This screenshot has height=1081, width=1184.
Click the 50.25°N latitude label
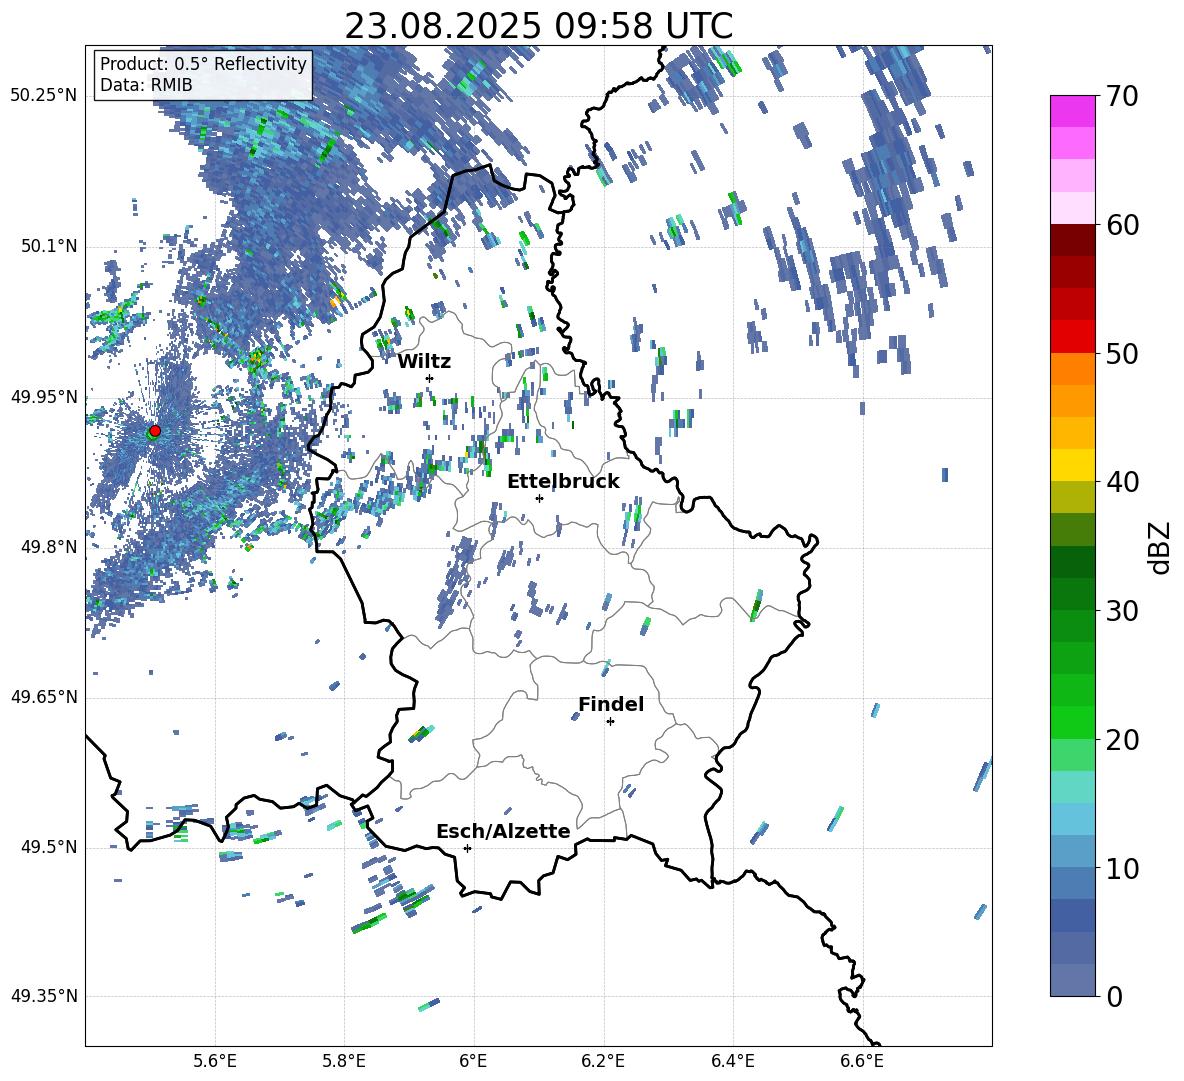coord(44,96)
